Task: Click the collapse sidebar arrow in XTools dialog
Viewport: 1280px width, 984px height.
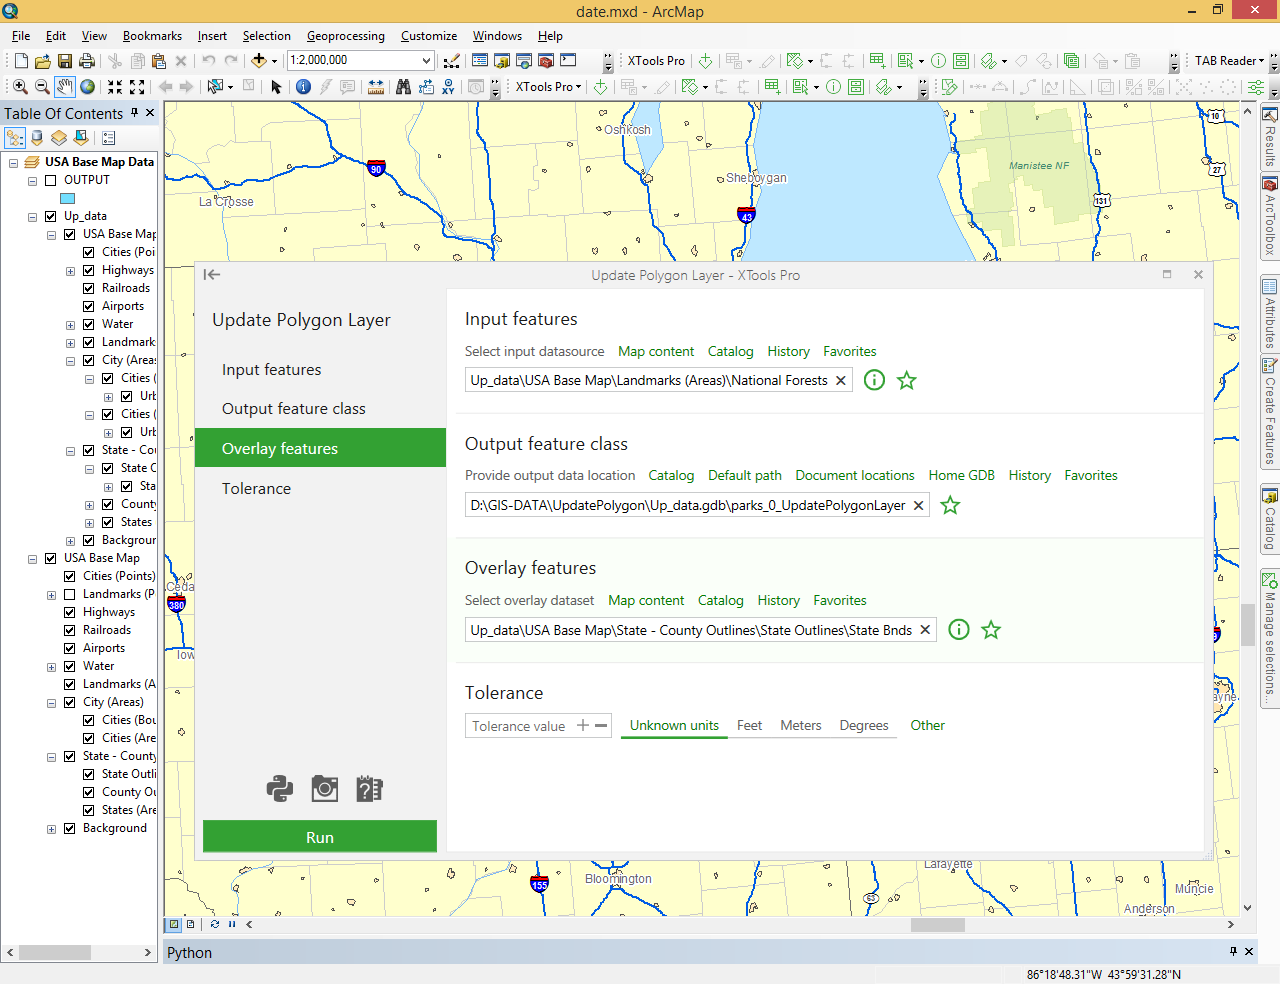Action: pos(212,275)
